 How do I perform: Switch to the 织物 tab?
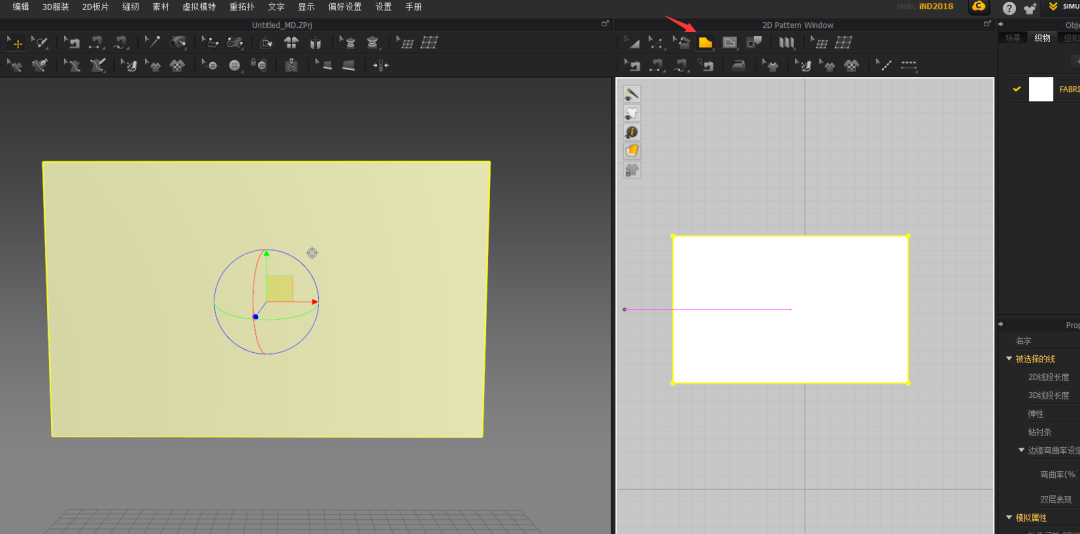tap(1042, 38)
